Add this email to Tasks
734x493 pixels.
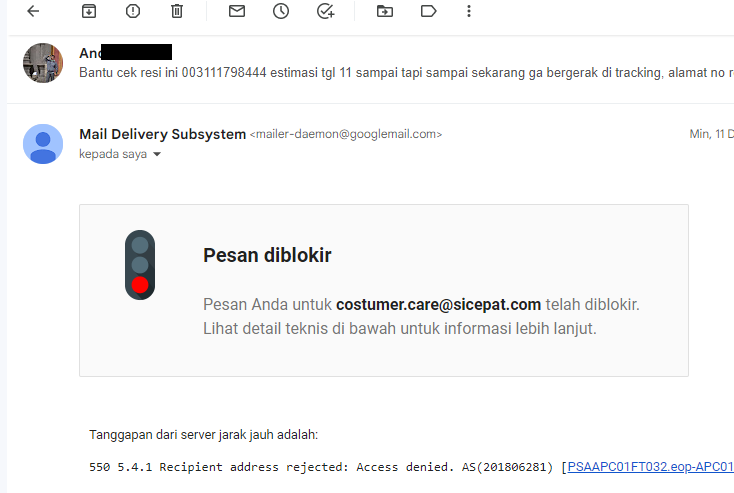[x=325, y=11]
